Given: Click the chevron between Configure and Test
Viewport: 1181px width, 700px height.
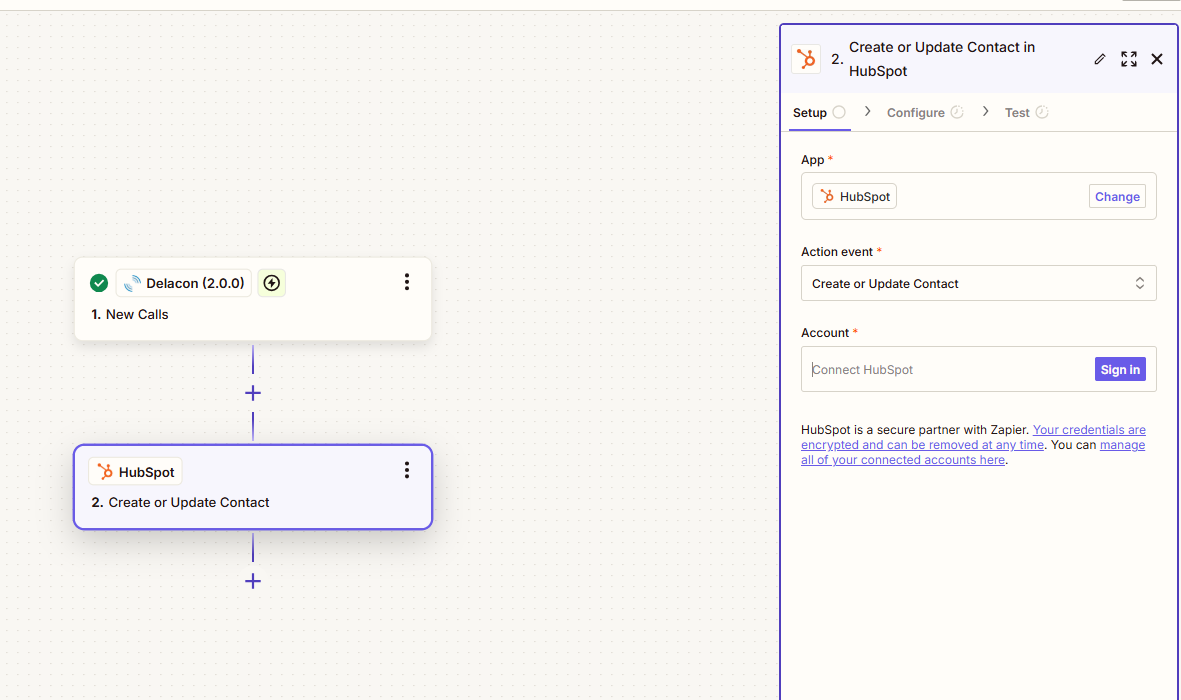Looking at the screenshot, I should point(985,112).
